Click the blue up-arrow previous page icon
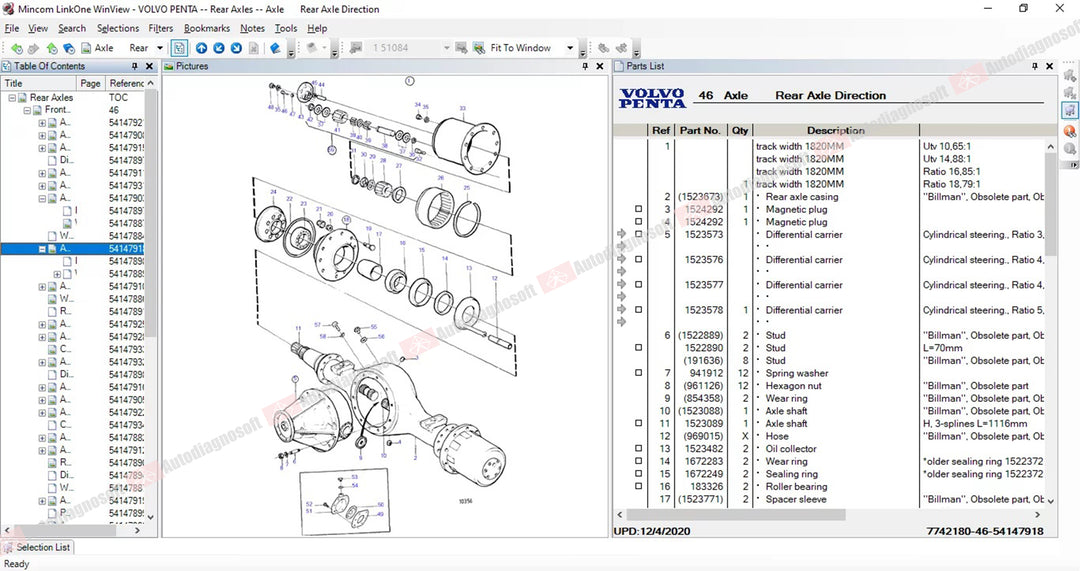The image size is (1080, 571). (x=201, y=48)
